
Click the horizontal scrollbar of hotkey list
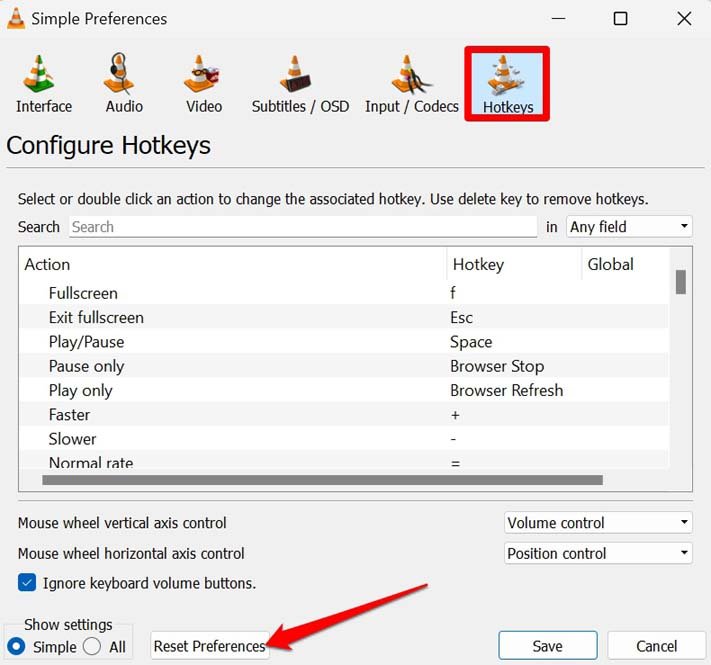click(322, 480)
